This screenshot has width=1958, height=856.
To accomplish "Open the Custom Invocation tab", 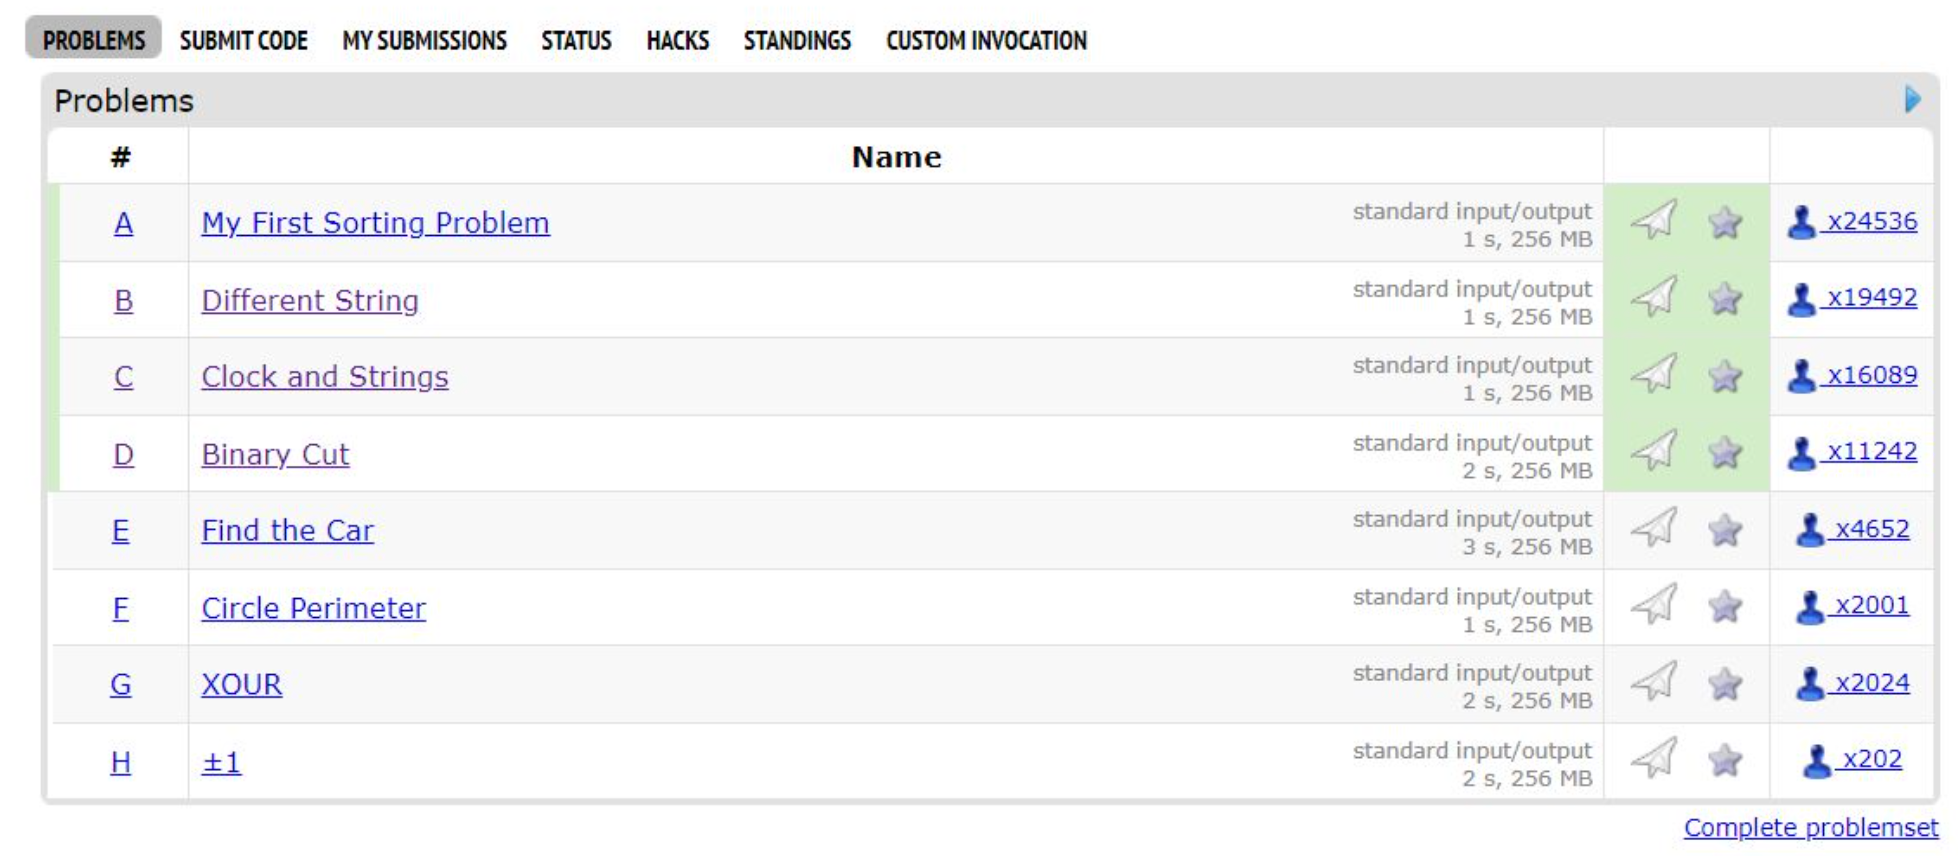I will click(986, 40).
